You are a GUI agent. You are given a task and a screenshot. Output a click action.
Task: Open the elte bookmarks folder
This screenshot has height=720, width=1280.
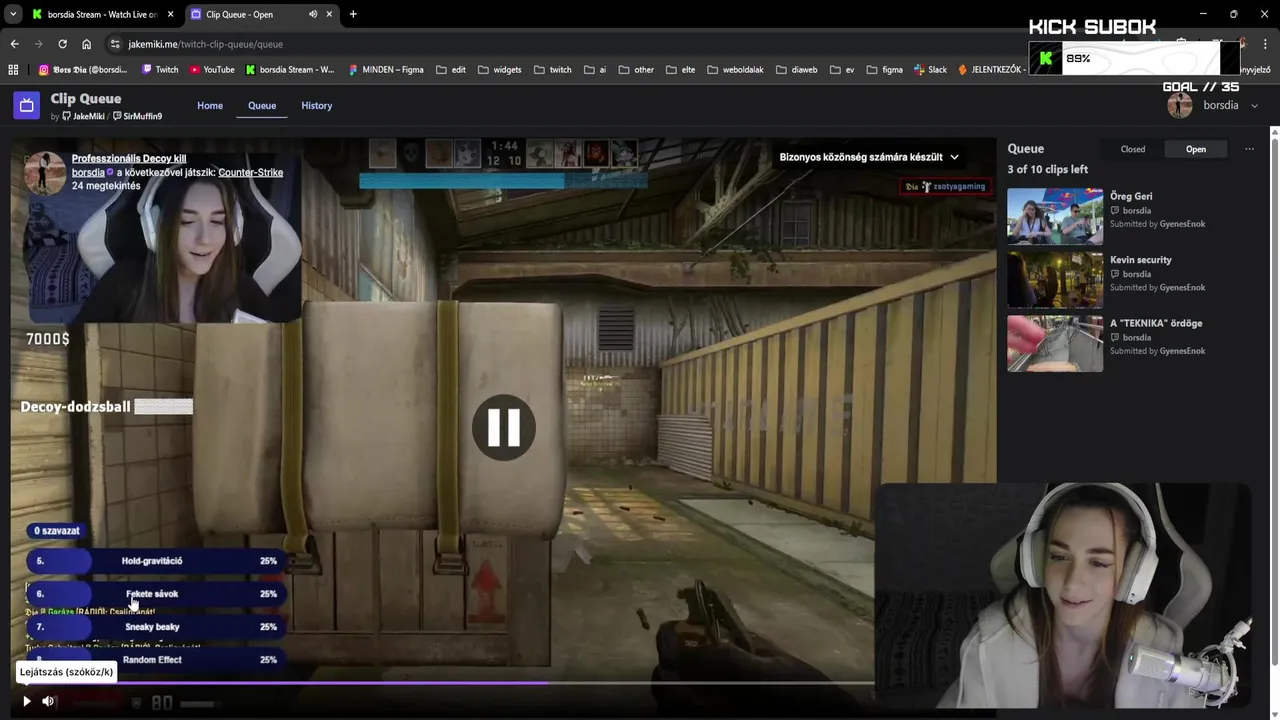[x=680, y=70]
